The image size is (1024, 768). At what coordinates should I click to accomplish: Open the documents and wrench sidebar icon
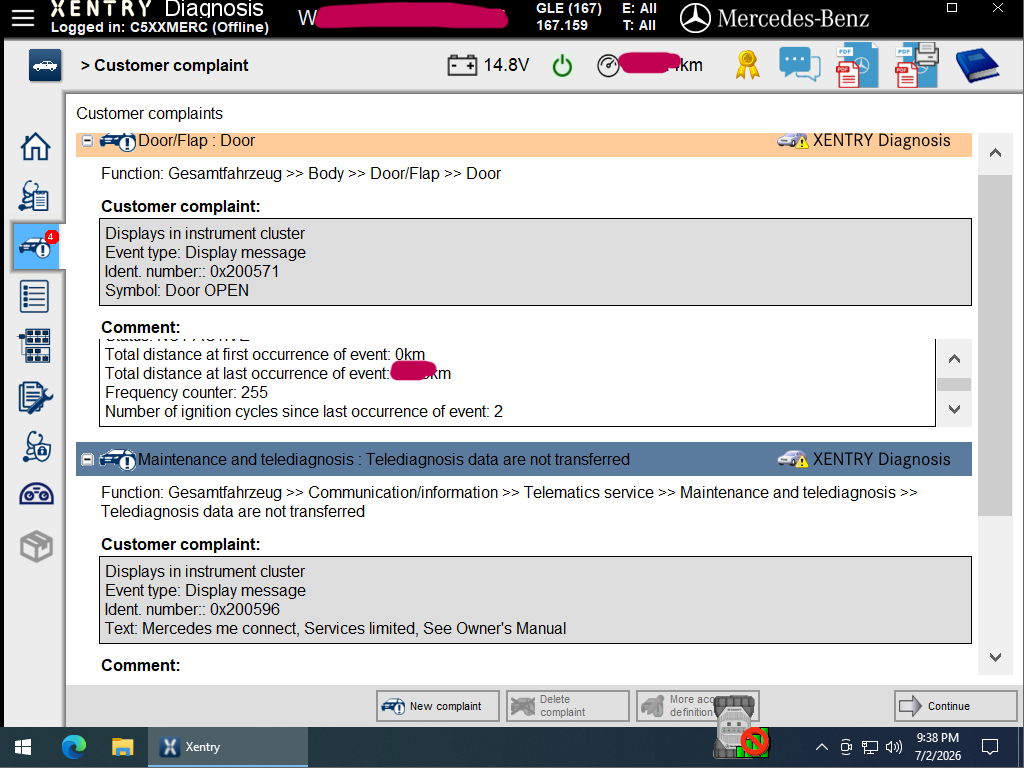(x=35, y=397)
